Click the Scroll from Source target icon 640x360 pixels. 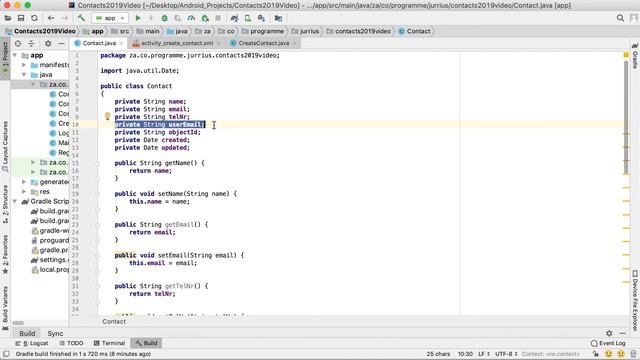click(x=18, y=43)
